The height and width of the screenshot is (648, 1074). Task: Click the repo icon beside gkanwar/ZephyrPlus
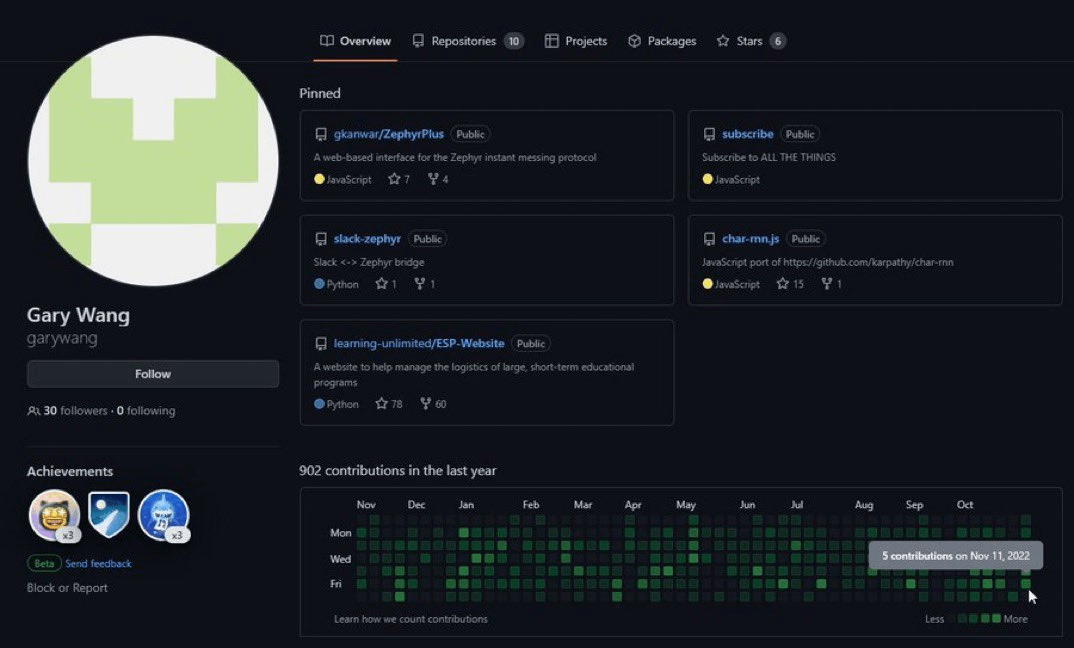coord(321,134)
